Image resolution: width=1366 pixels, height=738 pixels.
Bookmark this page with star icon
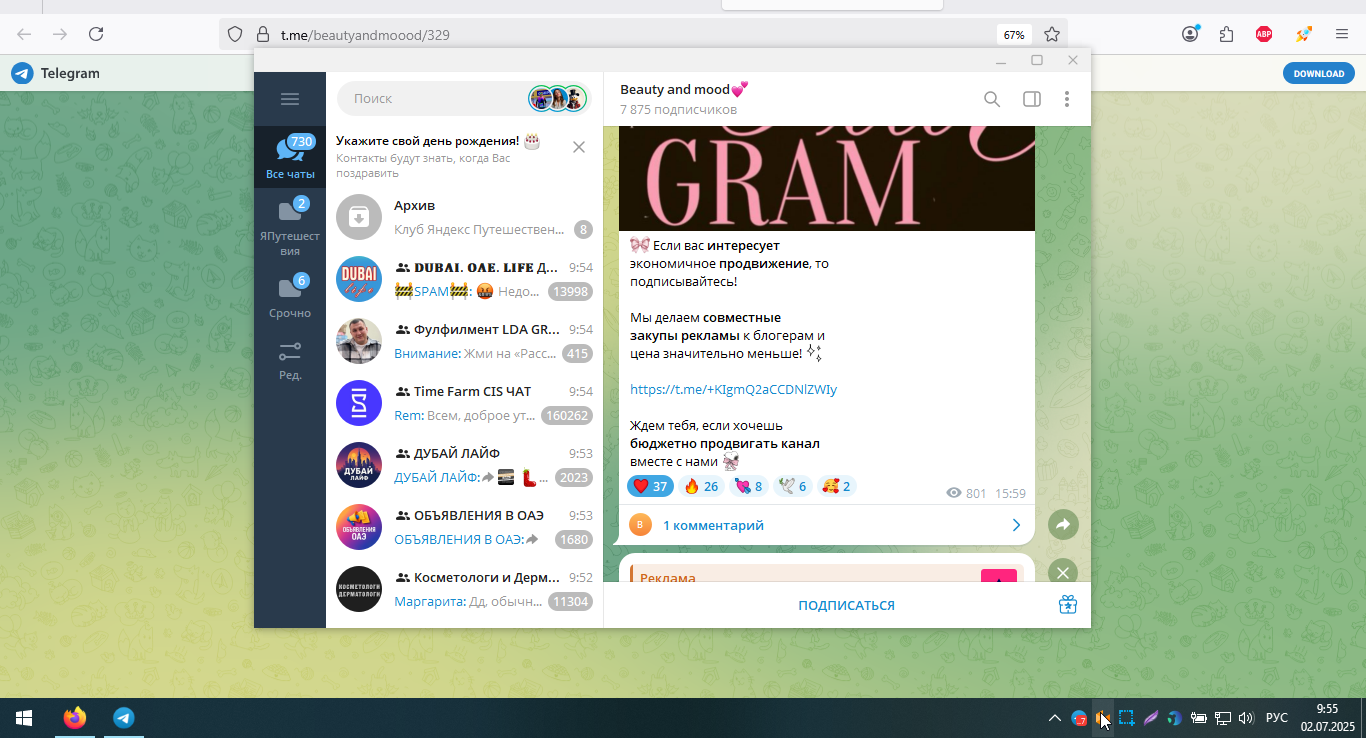pos(1052,34)
